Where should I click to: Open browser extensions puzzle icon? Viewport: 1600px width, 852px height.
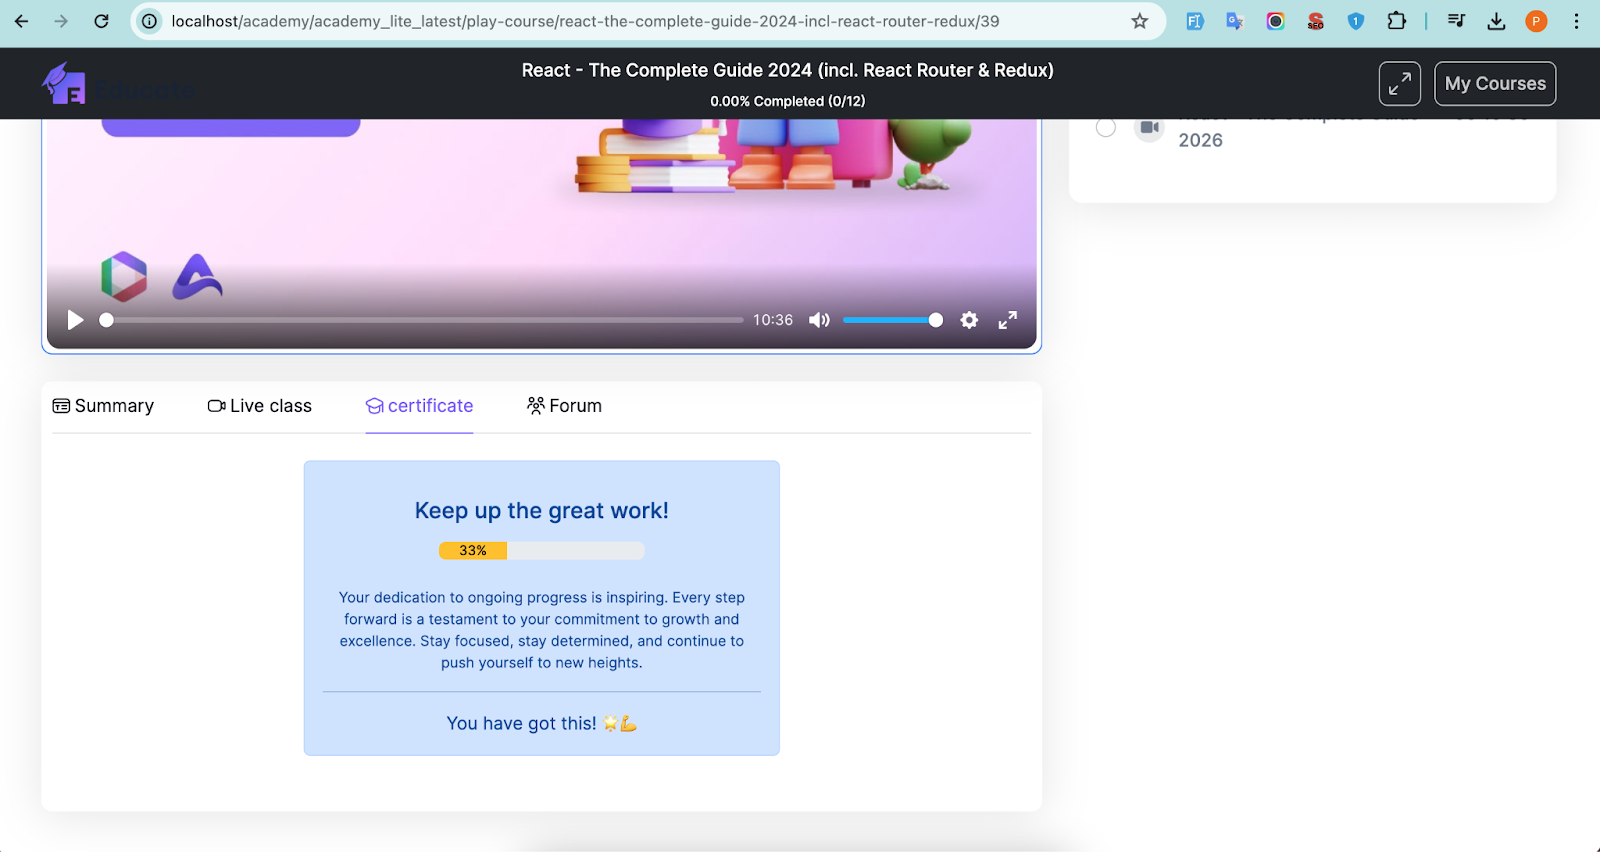(x=1396, y=21)
